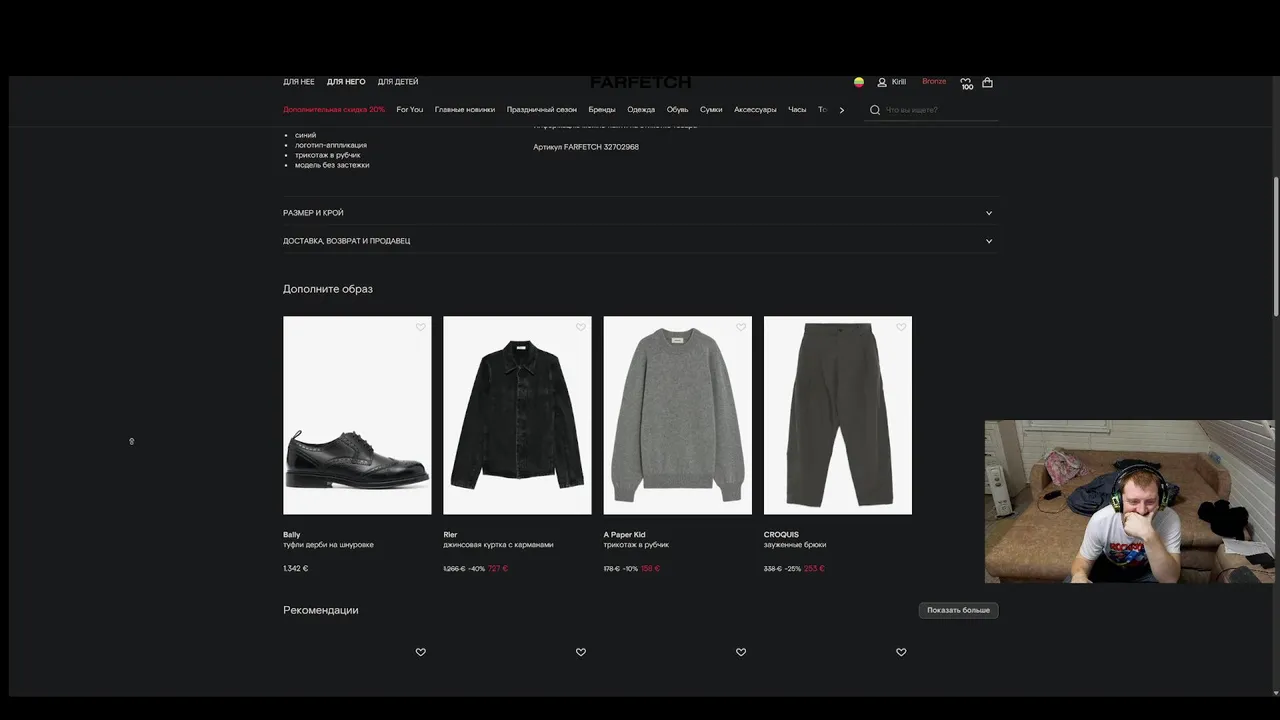Switch to ДЛЯ НЕЕ tab
Screen dimensions: 1280x720
tap(299, 82)
